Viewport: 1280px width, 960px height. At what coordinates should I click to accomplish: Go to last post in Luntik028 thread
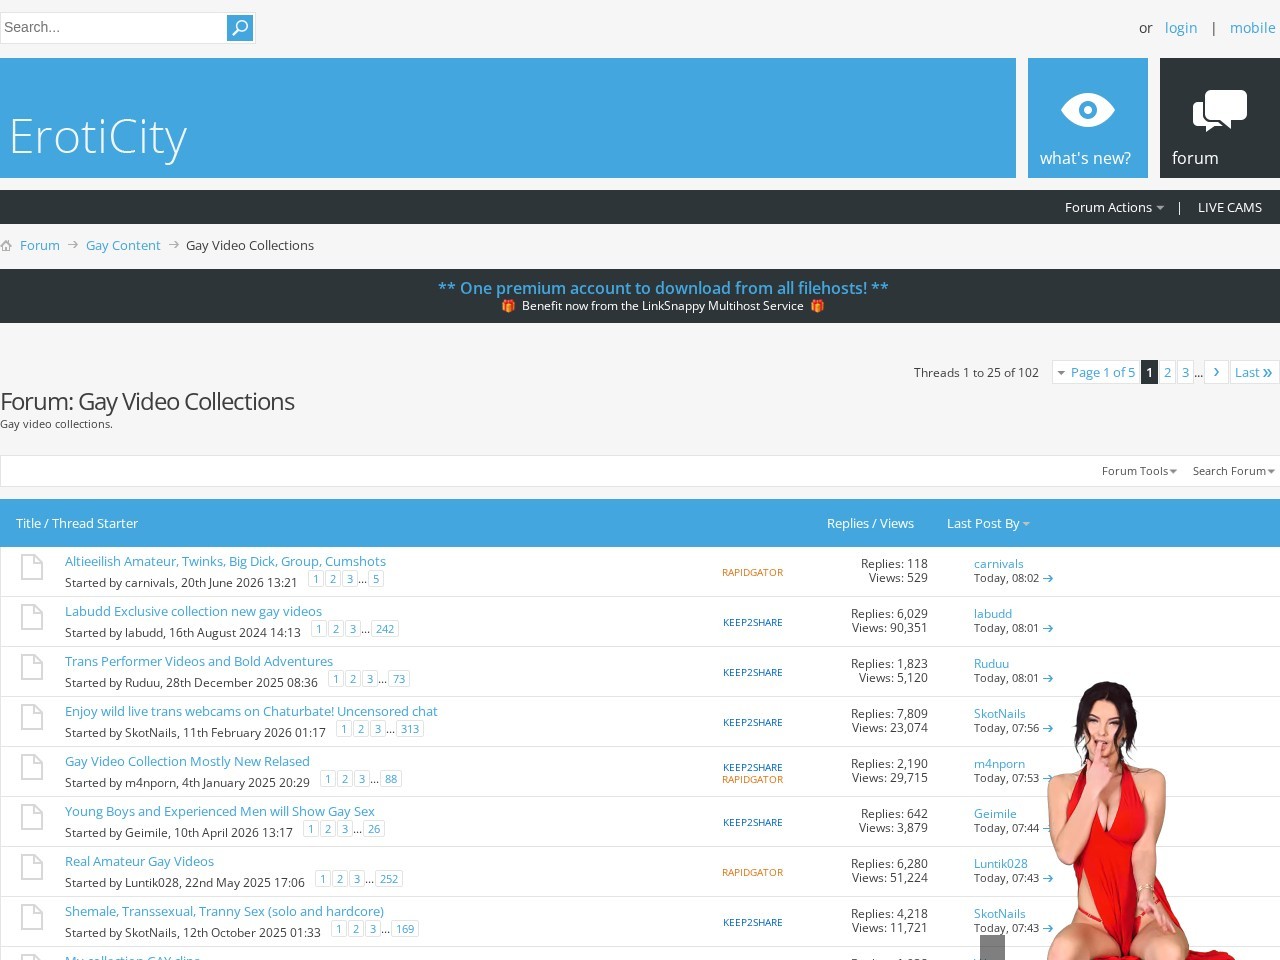(x=1048, y=878)
